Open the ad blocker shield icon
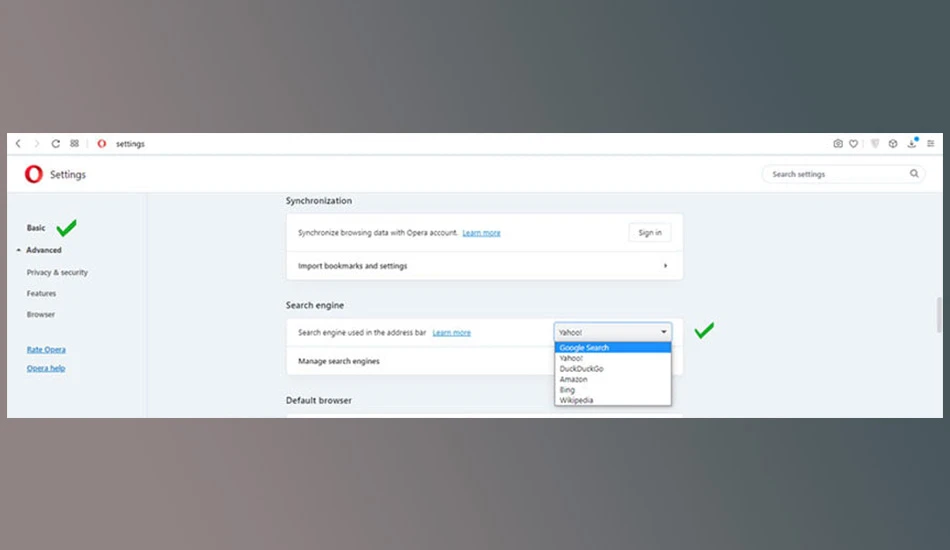The height and width of the screenshot is (550, 950). (x=875, y=144)
